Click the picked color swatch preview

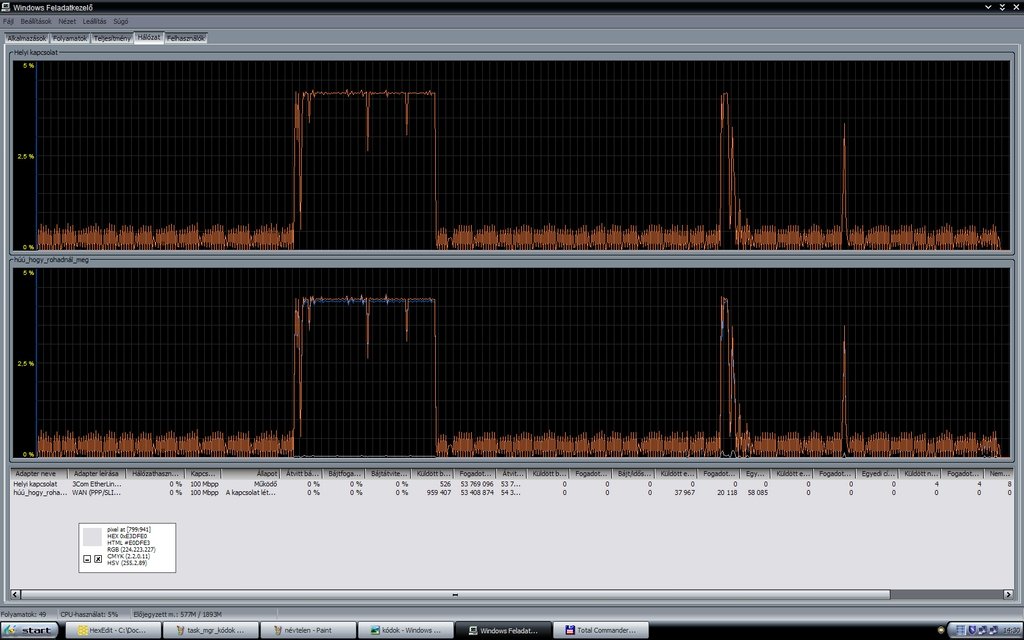pyautogui.click(x=92, y=537)
